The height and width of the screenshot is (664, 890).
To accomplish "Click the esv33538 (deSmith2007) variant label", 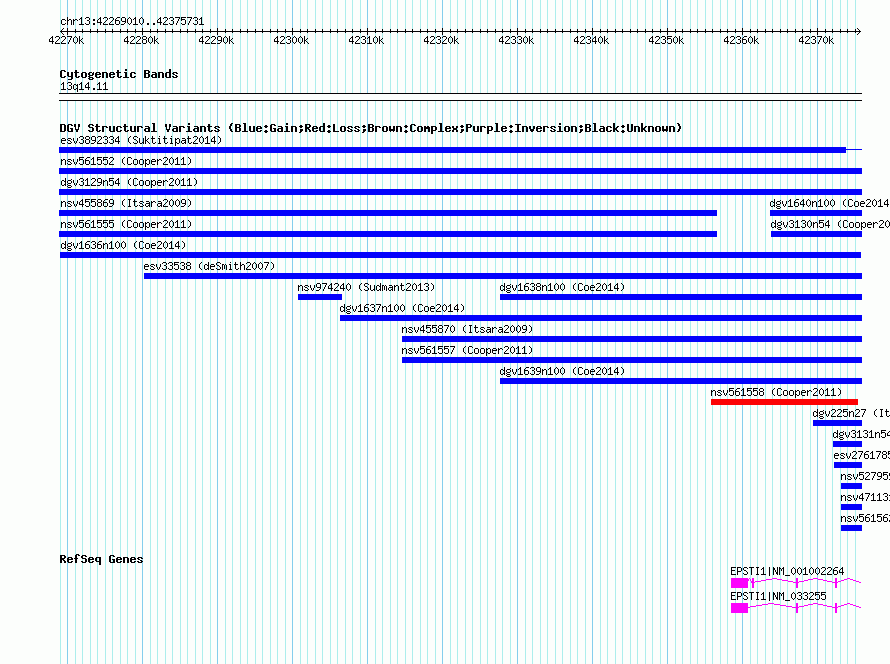I will click(x=209, y=266).
